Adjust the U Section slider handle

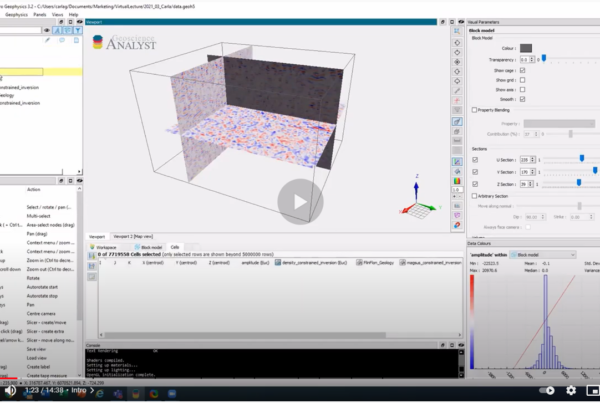tap(580, 158)
